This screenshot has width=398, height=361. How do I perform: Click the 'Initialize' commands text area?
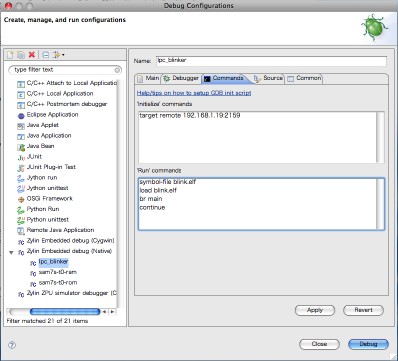(257, 137)
